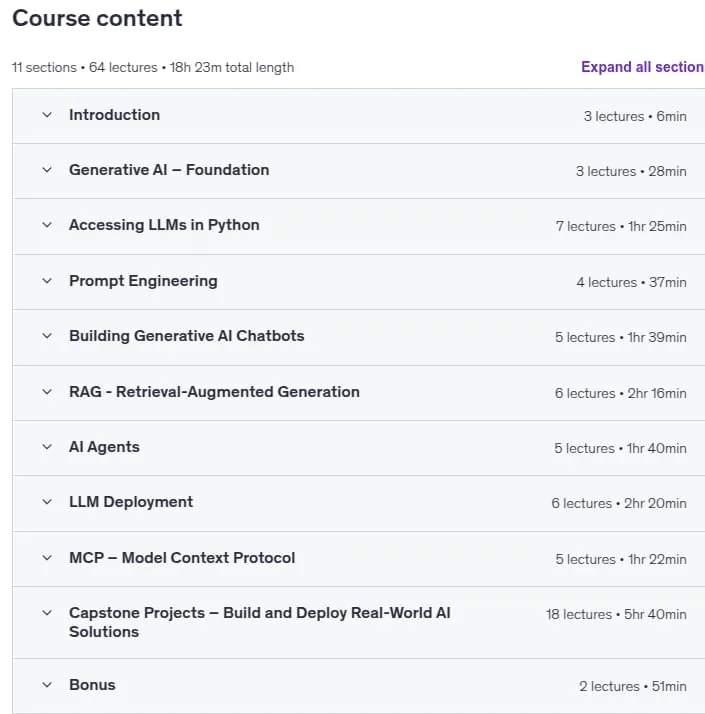Click the 7 lectures • 1hr 25min label

[x=621, y=226]
